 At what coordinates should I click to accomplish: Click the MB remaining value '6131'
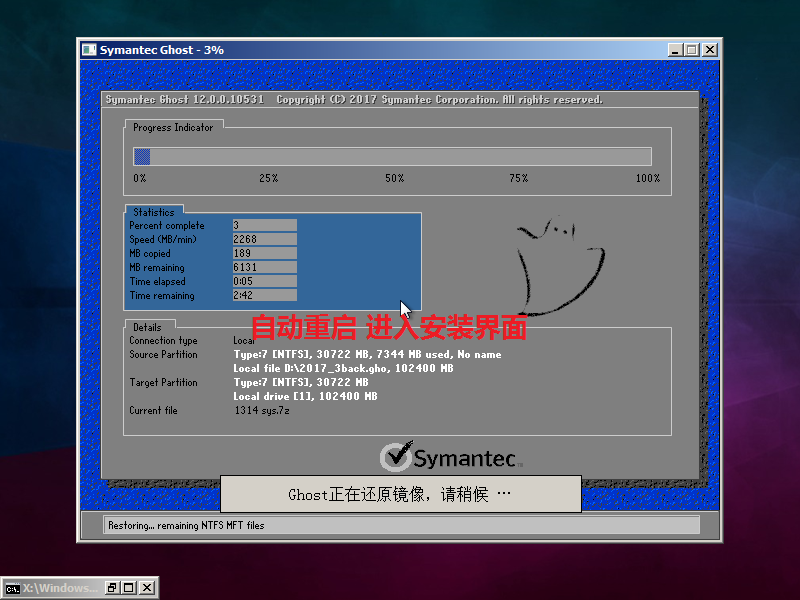pyautogui.click(x=265, y=267)
